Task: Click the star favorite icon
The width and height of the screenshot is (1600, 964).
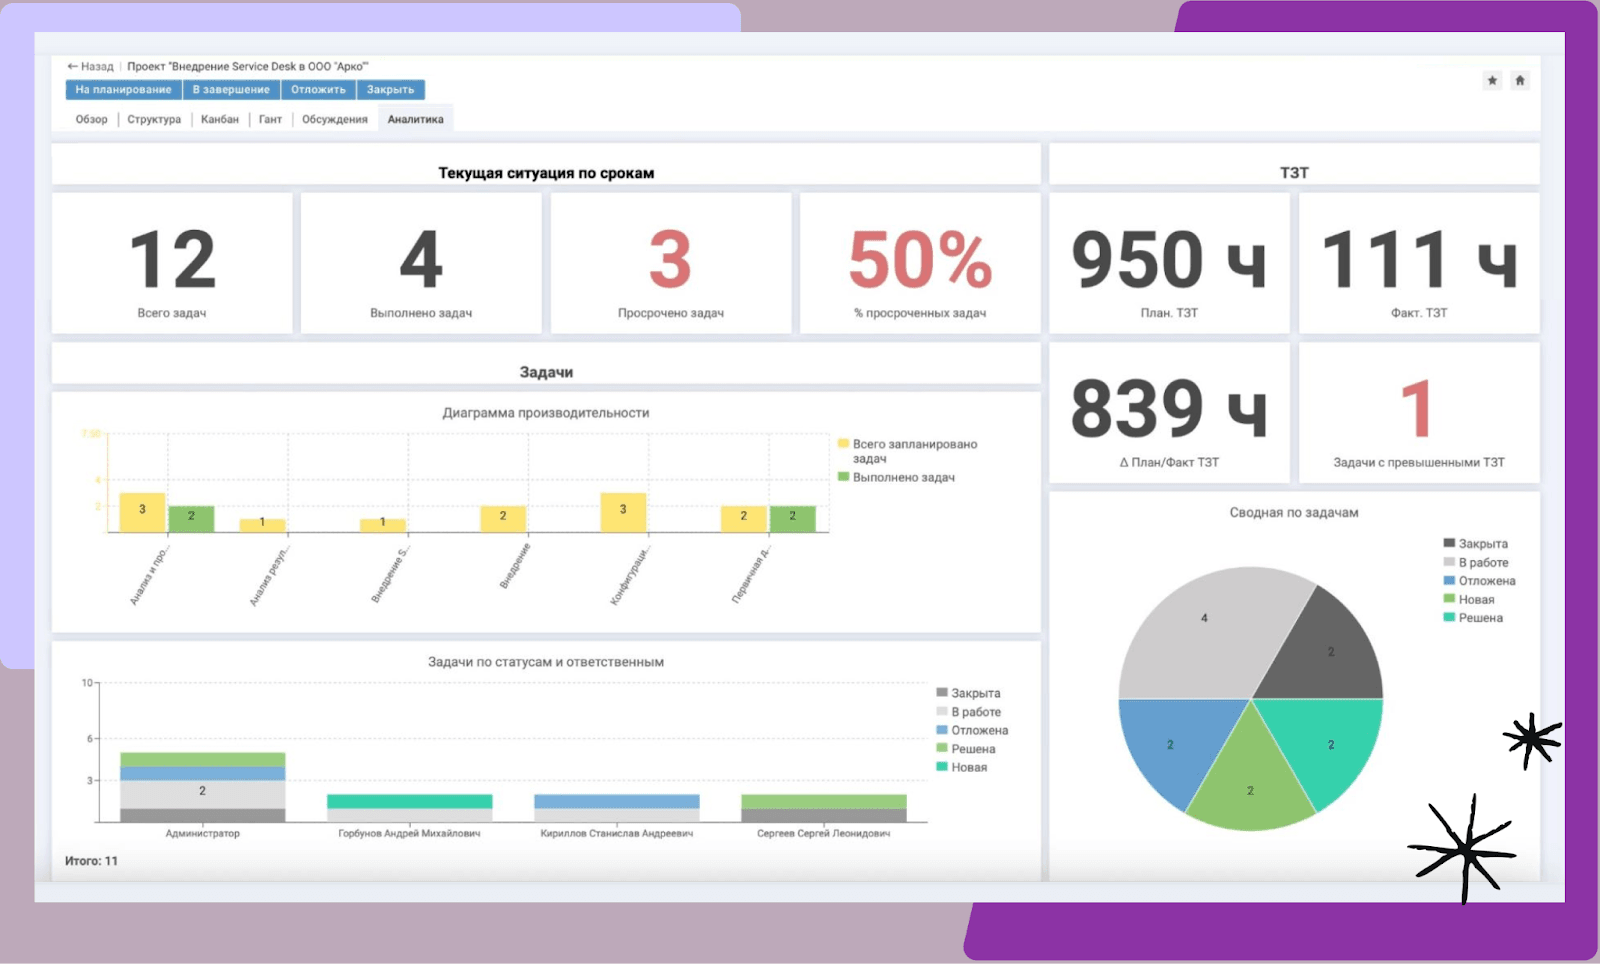Action: pyautogui.click(x=1492, y=80)
